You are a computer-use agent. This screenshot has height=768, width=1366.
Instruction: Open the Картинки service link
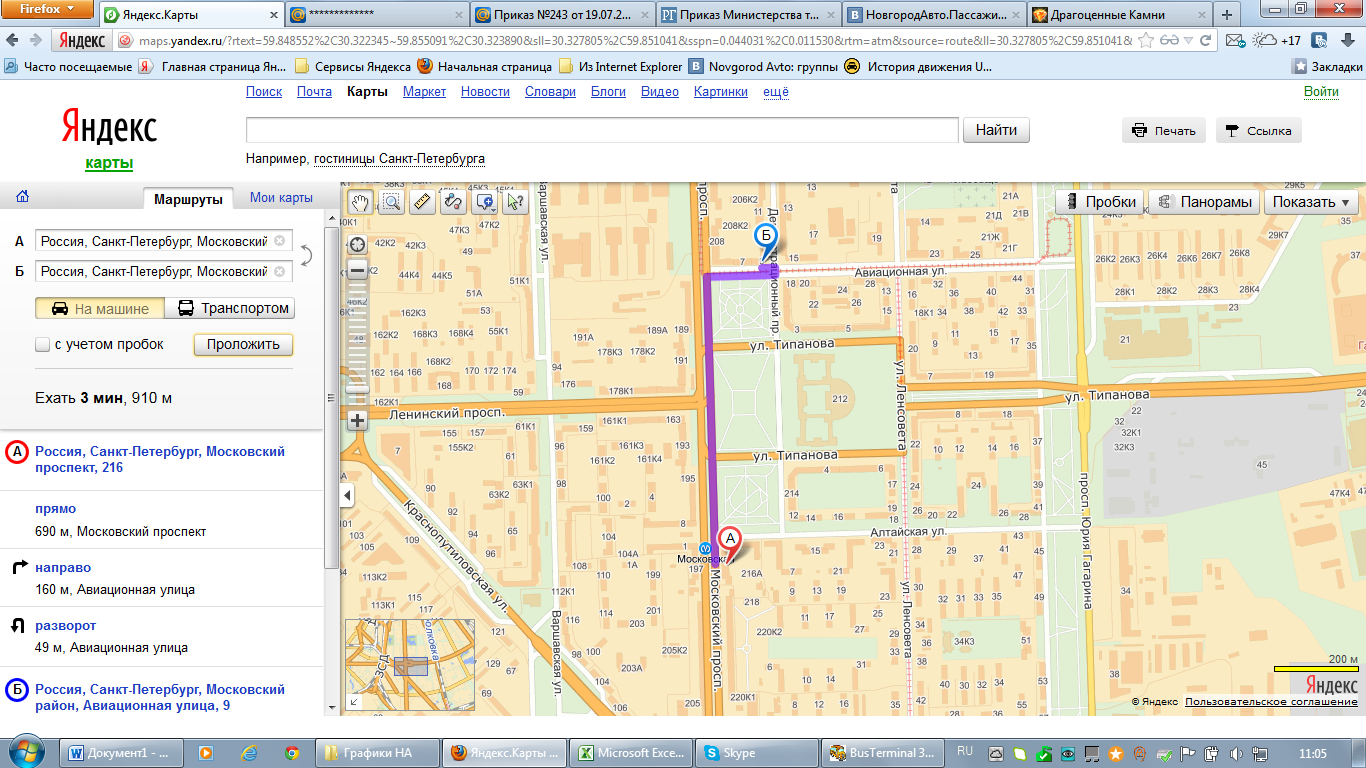pyautogui.click(x=721, y=92)
